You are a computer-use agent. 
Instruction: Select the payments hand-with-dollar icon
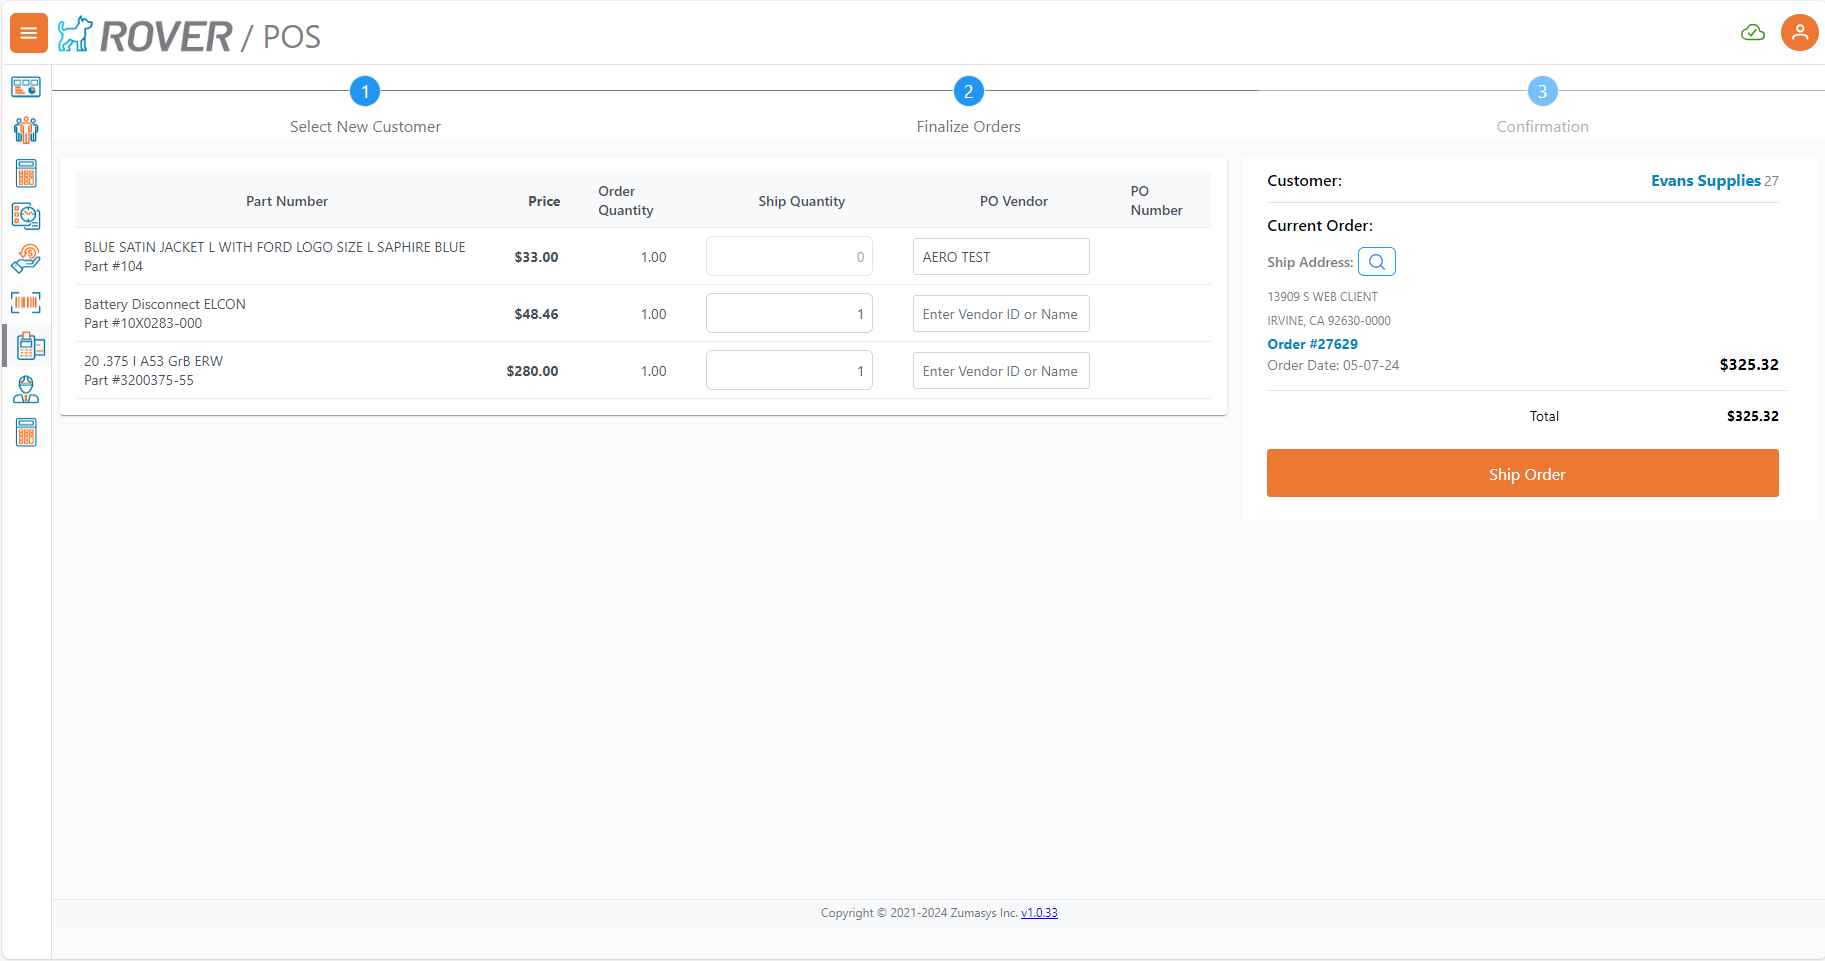pyautogui.click(x=26, y=259)
